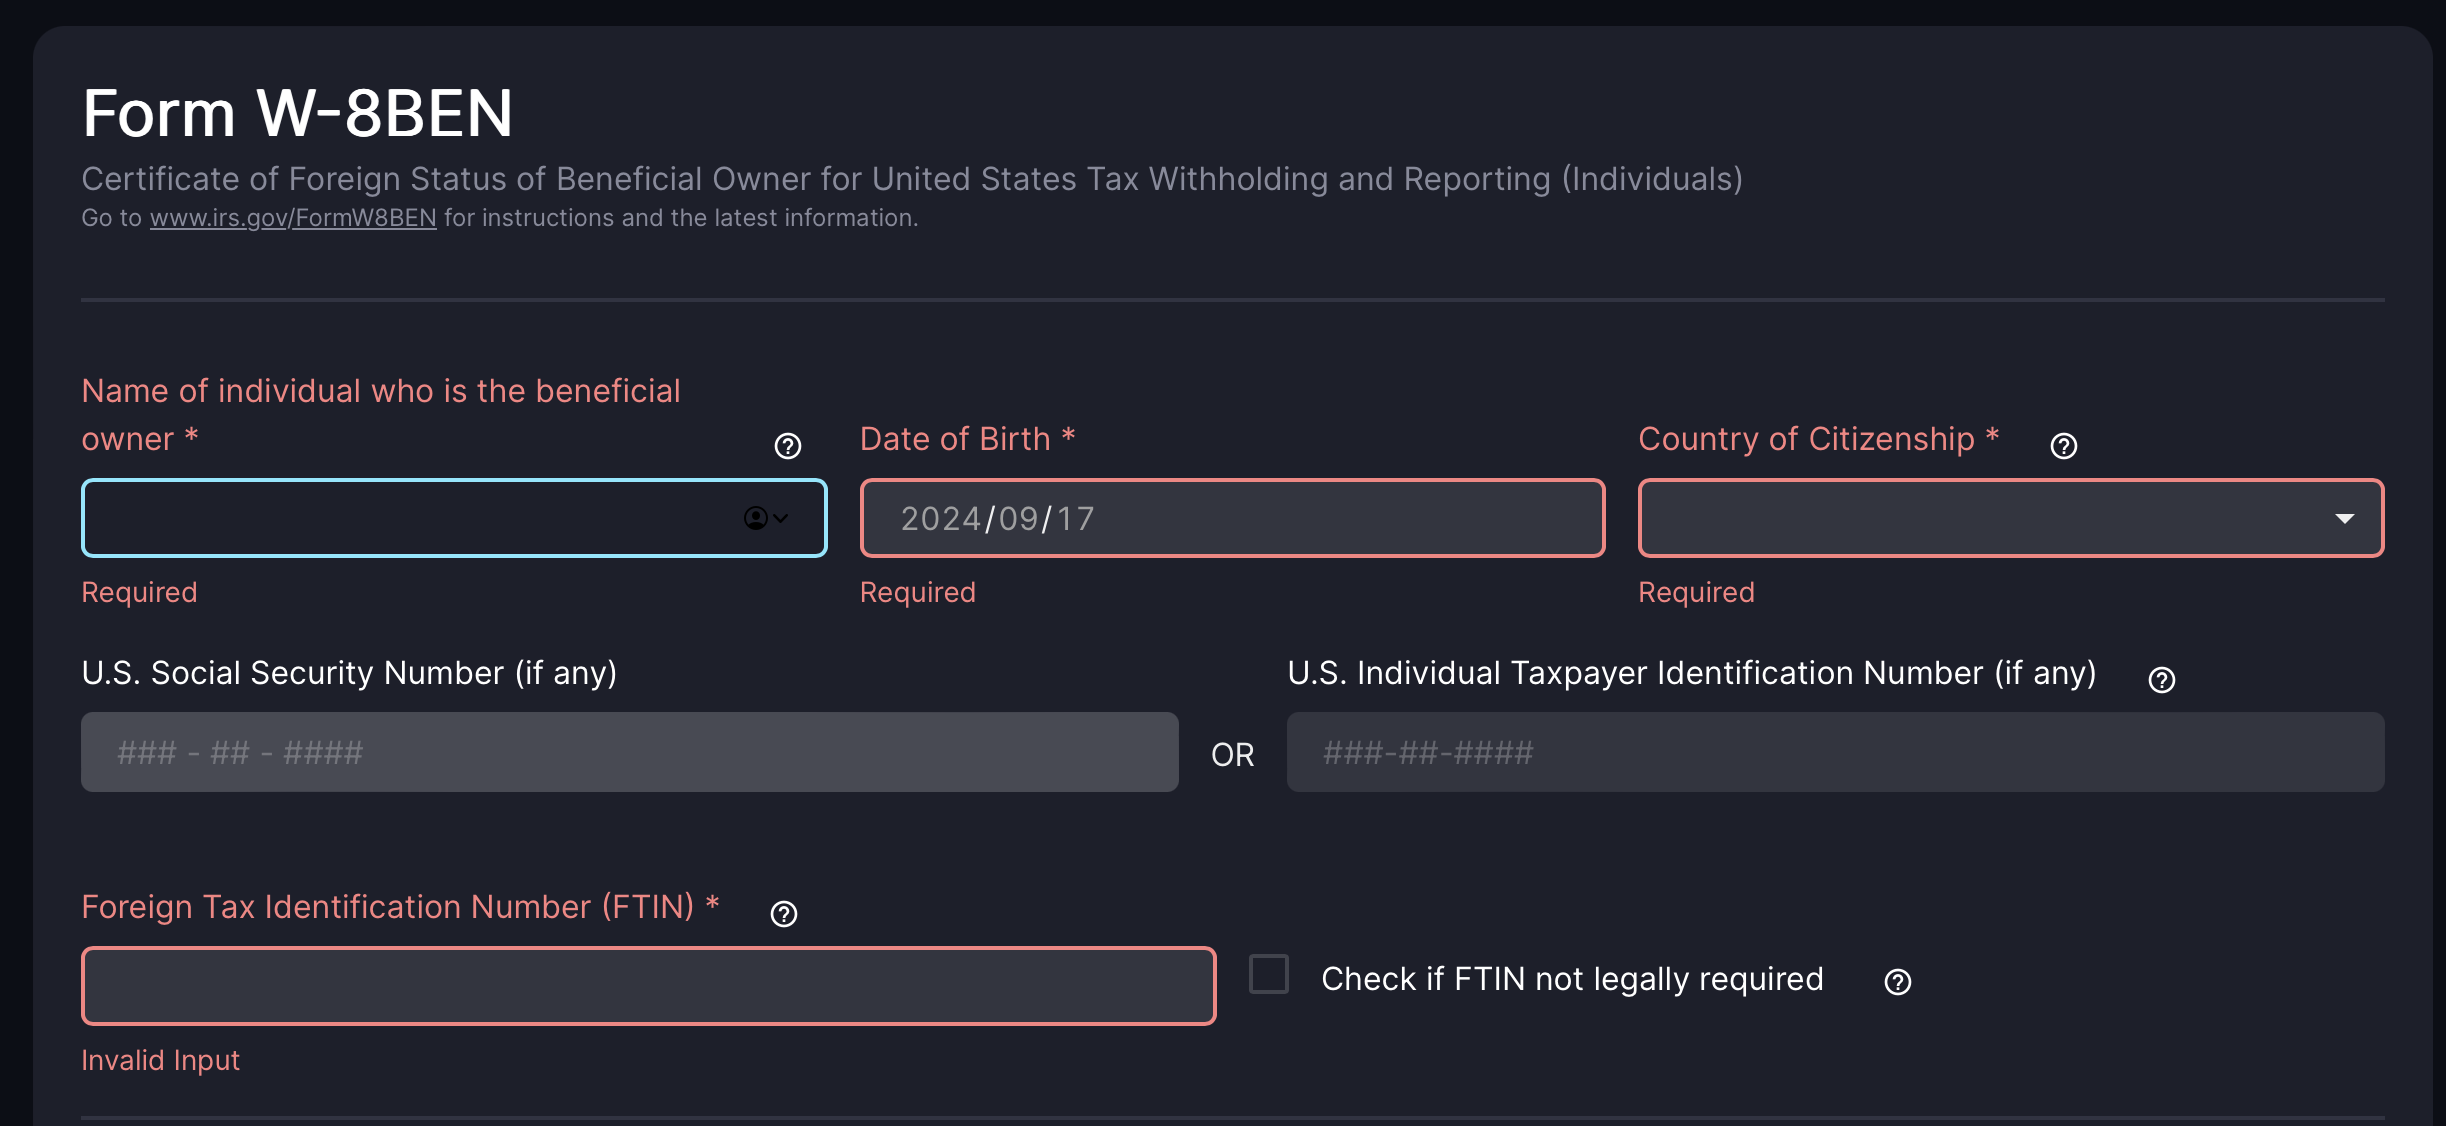Click help icon beside beneficial owner name
The height and width of the screenshot is (1126, 2446).
tap(788, 446)
